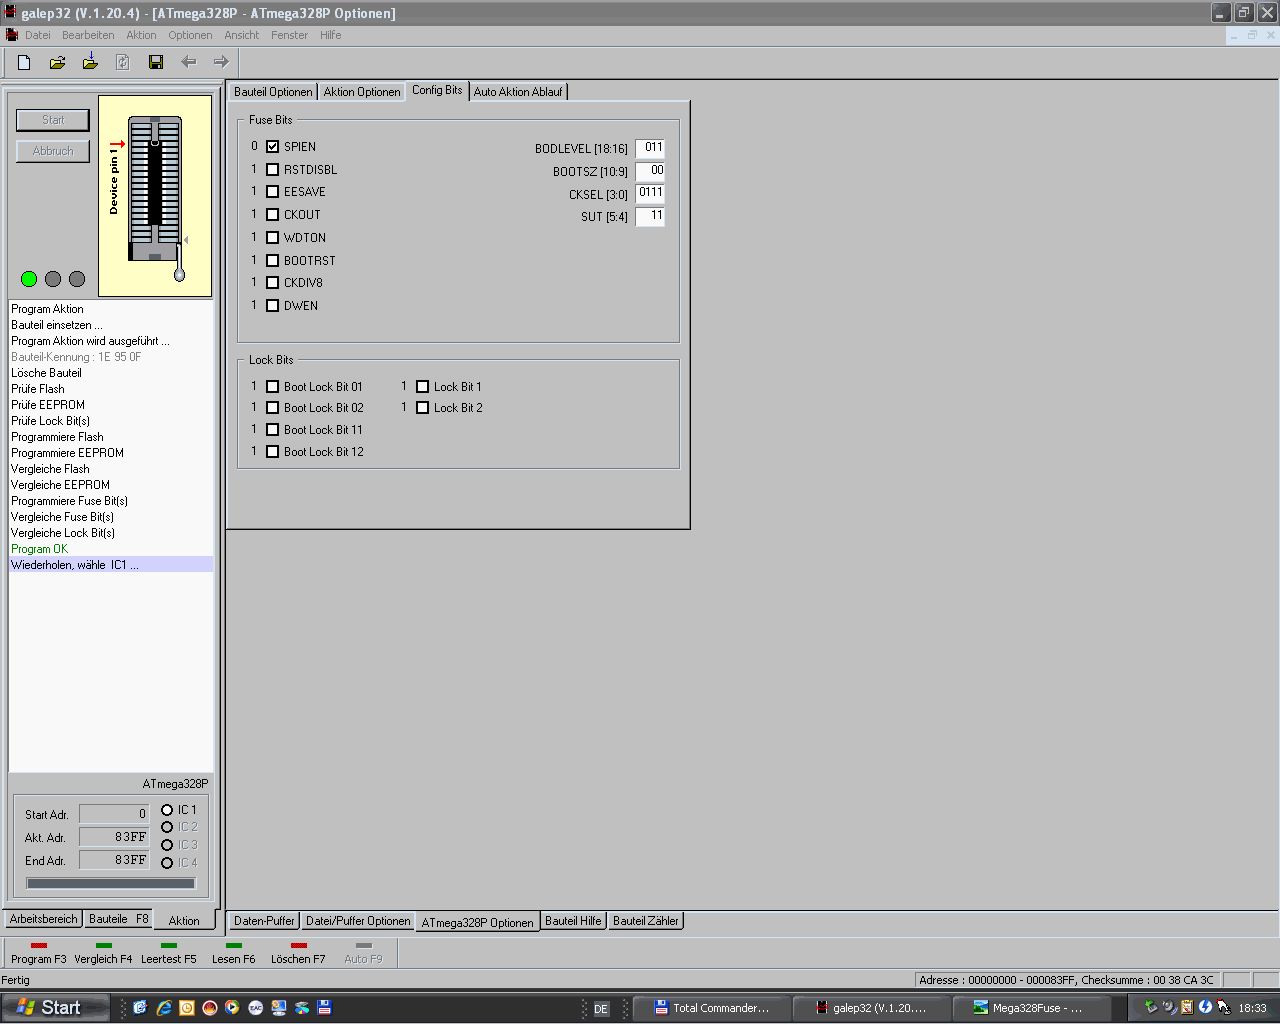Click the new blank document toolbar icon
Screen dimensions: 1280x1024
pyautogui.click(x=24, y=62)
